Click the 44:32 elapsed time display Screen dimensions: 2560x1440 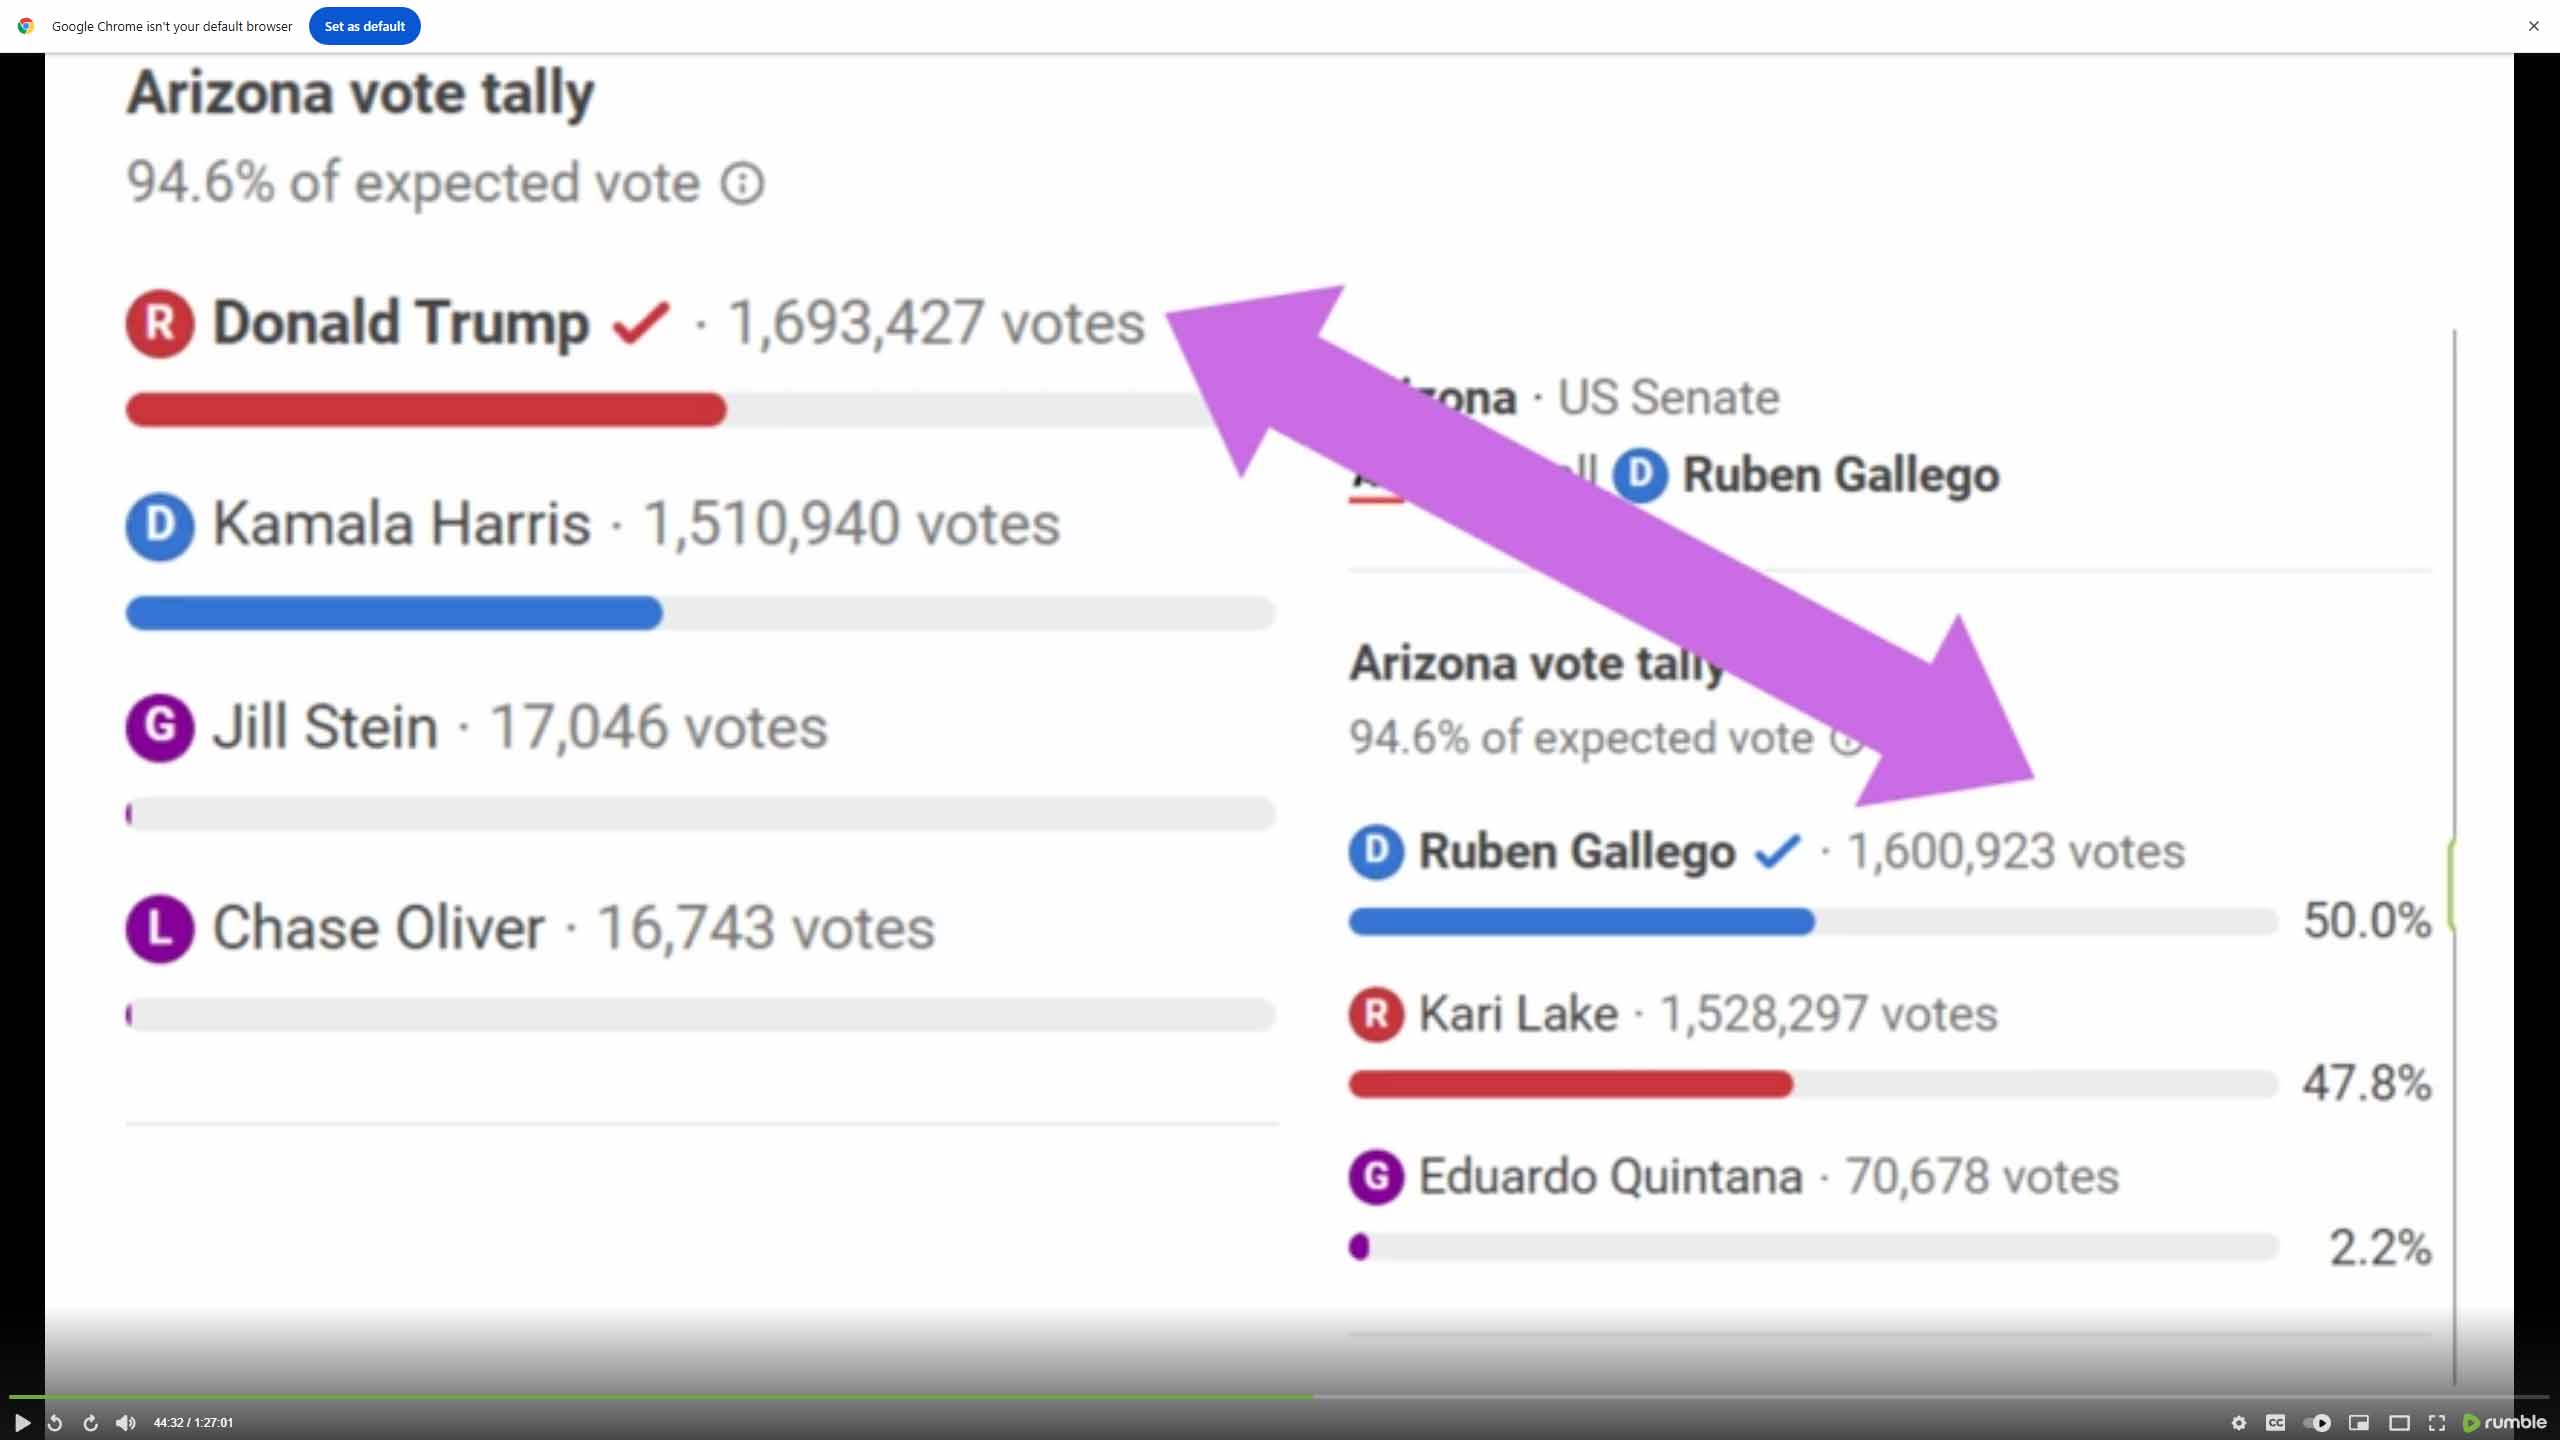click(x=193, y=1422)
